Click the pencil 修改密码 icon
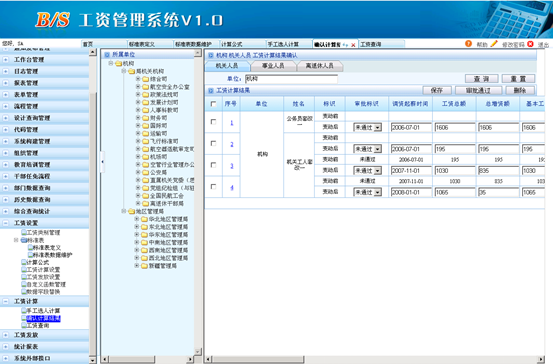 pos(494,44)
